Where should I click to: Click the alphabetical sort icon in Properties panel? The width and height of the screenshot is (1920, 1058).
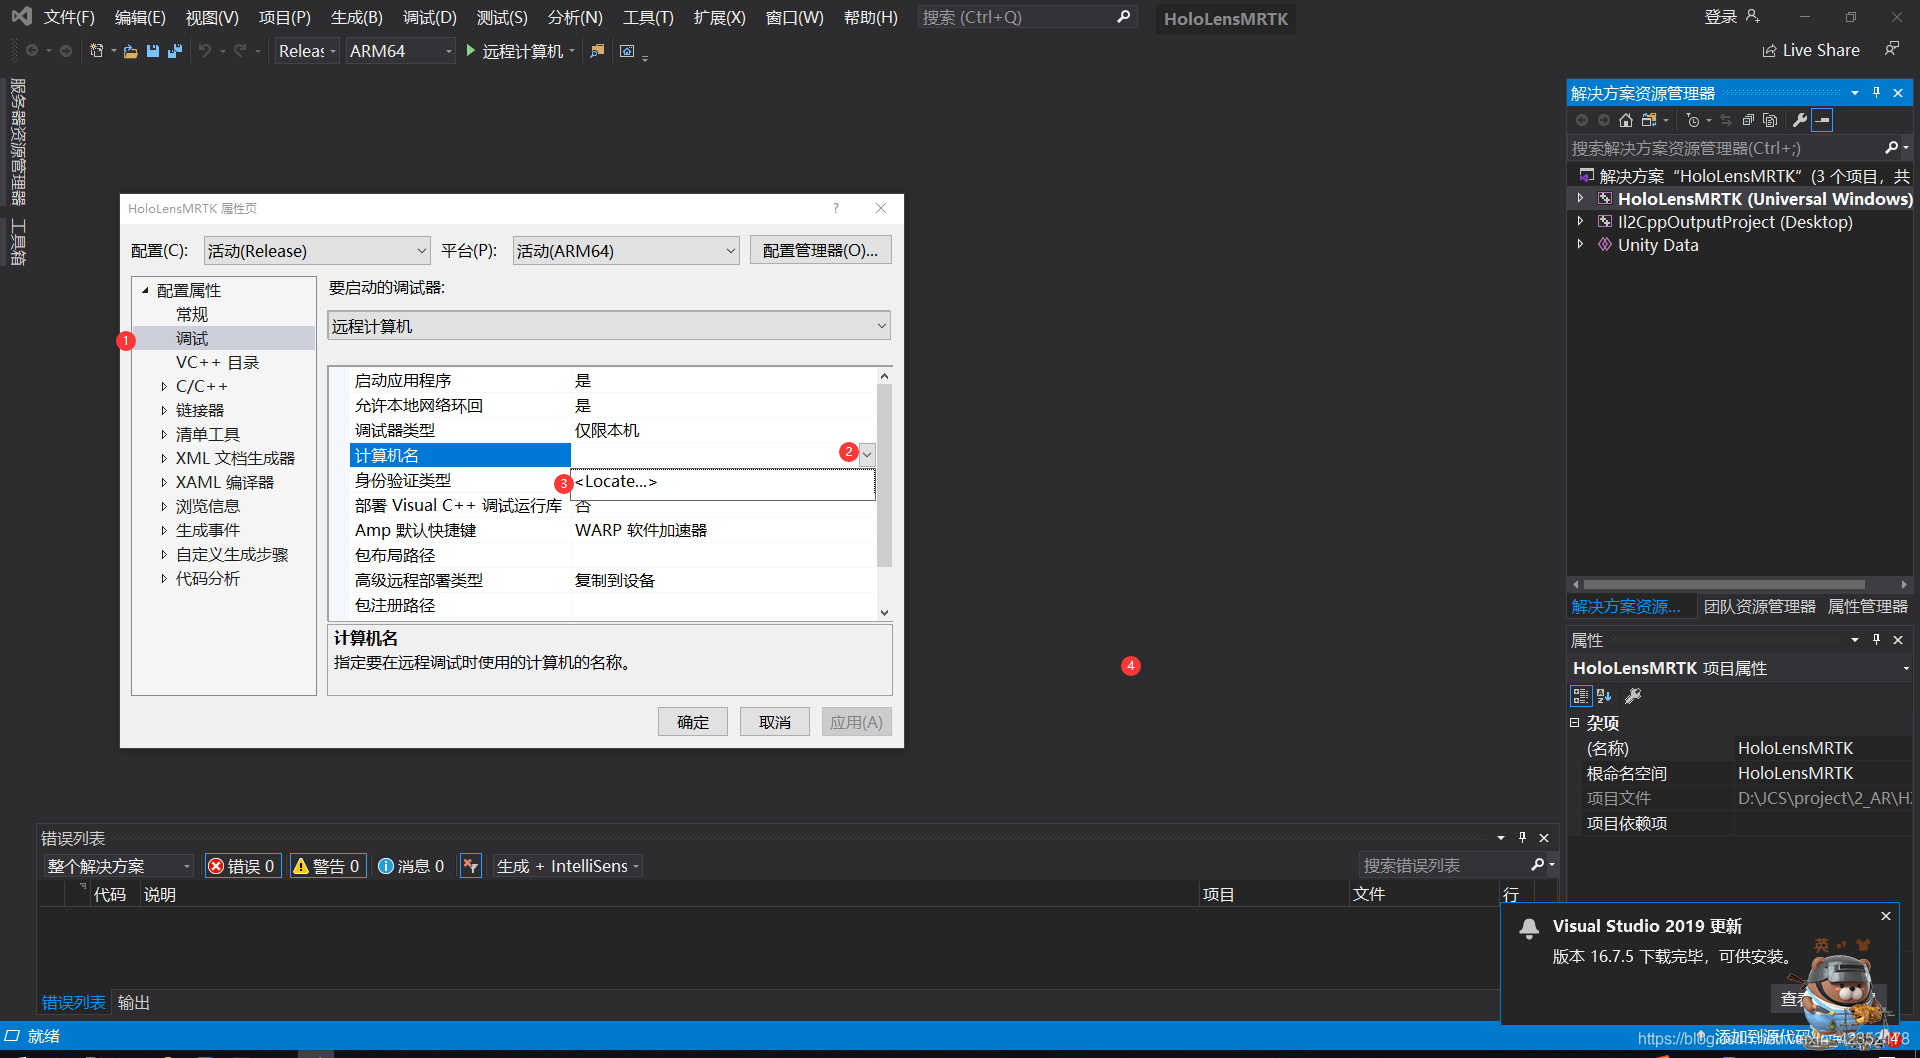pyautogui.click(x=1604, y=696)
